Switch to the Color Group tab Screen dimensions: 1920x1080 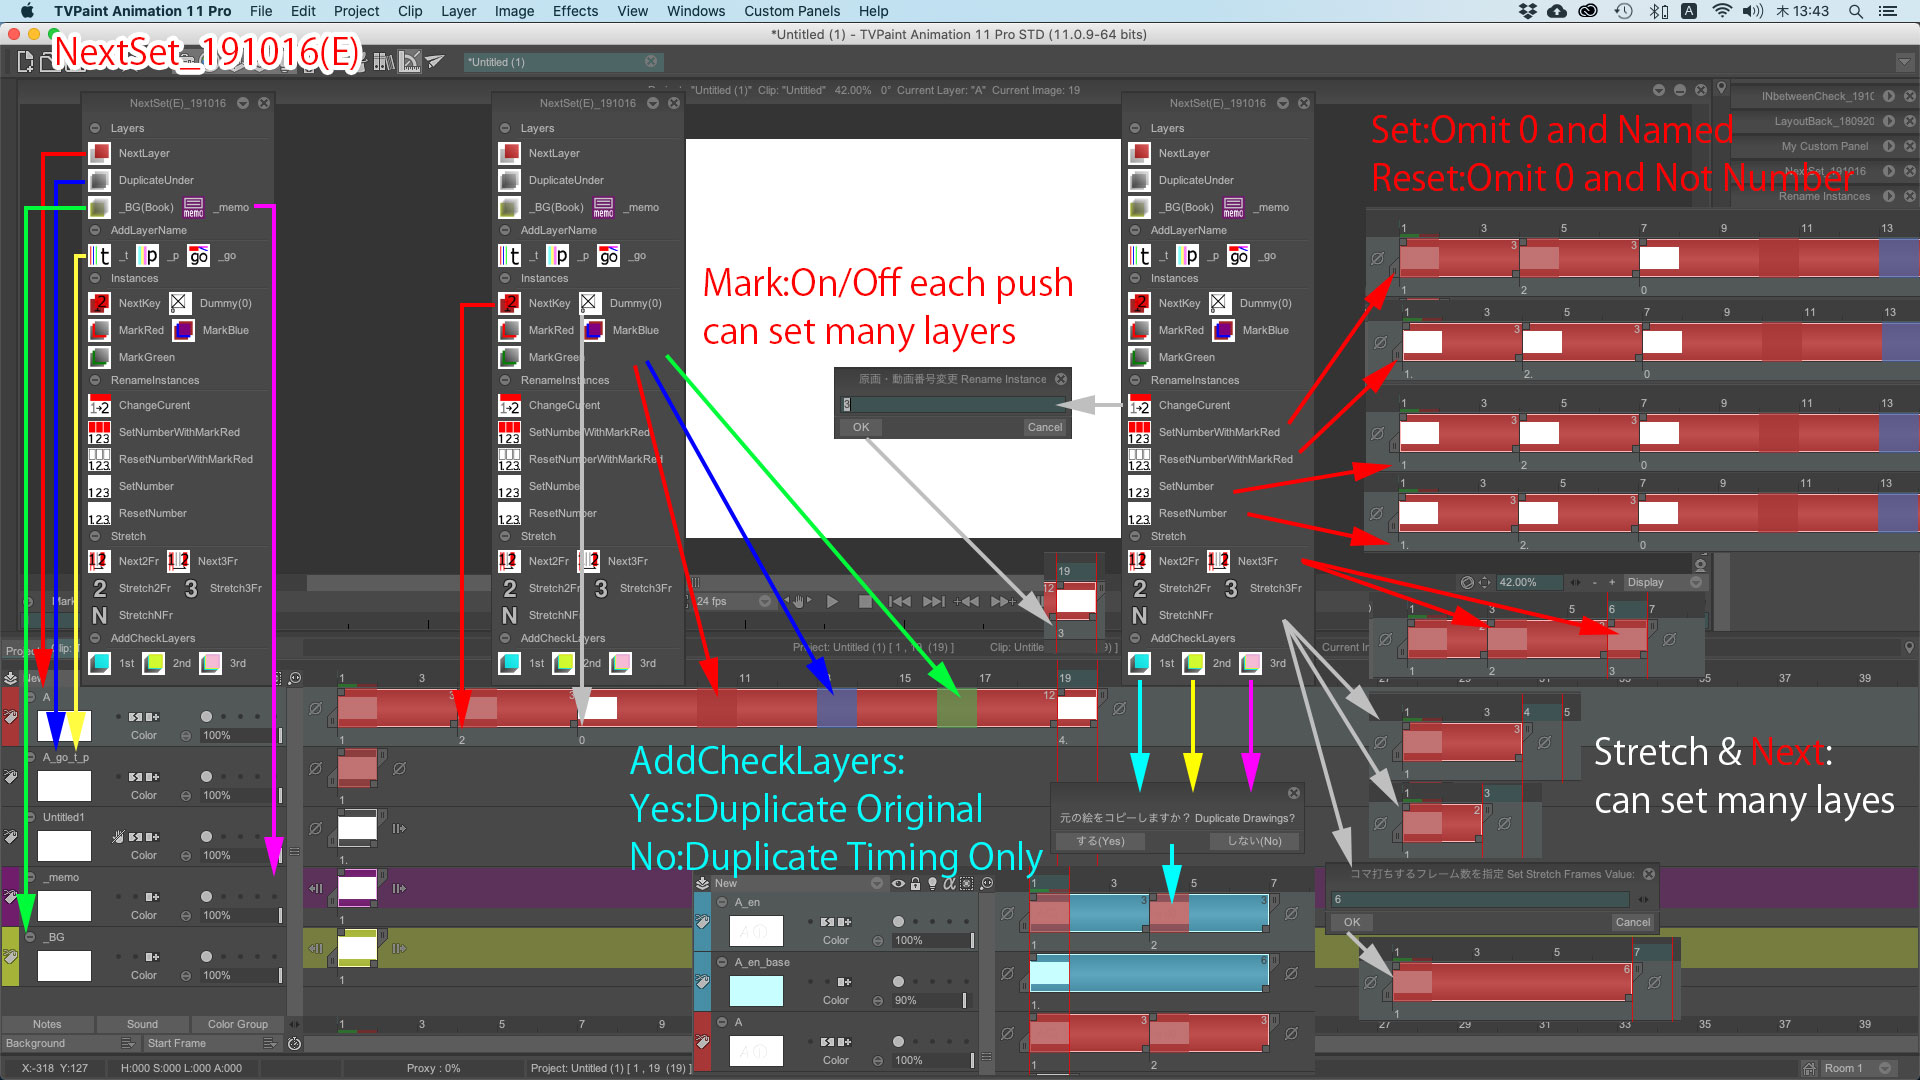[238, 1024]
